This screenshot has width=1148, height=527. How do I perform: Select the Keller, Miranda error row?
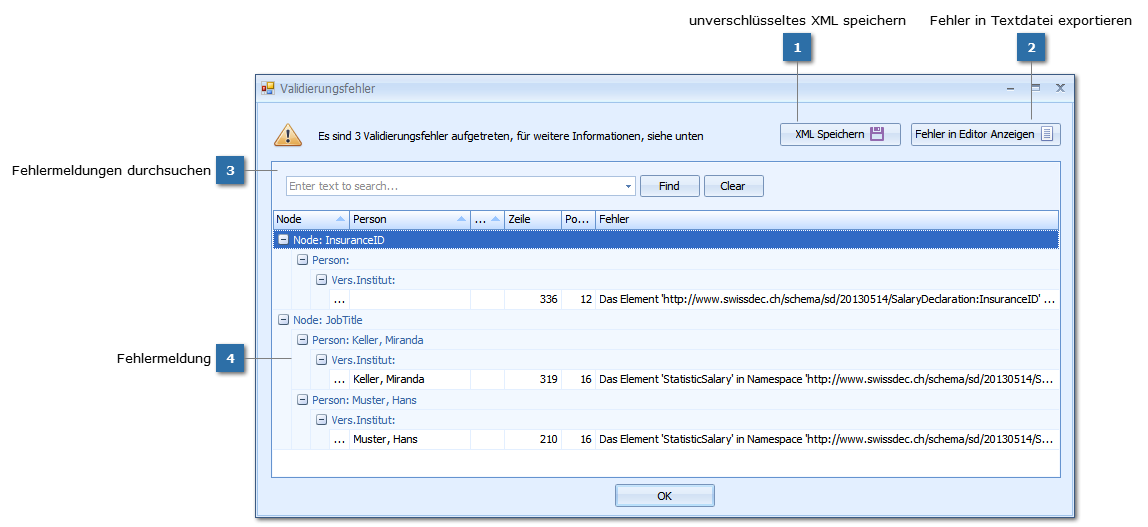point(700,379)
